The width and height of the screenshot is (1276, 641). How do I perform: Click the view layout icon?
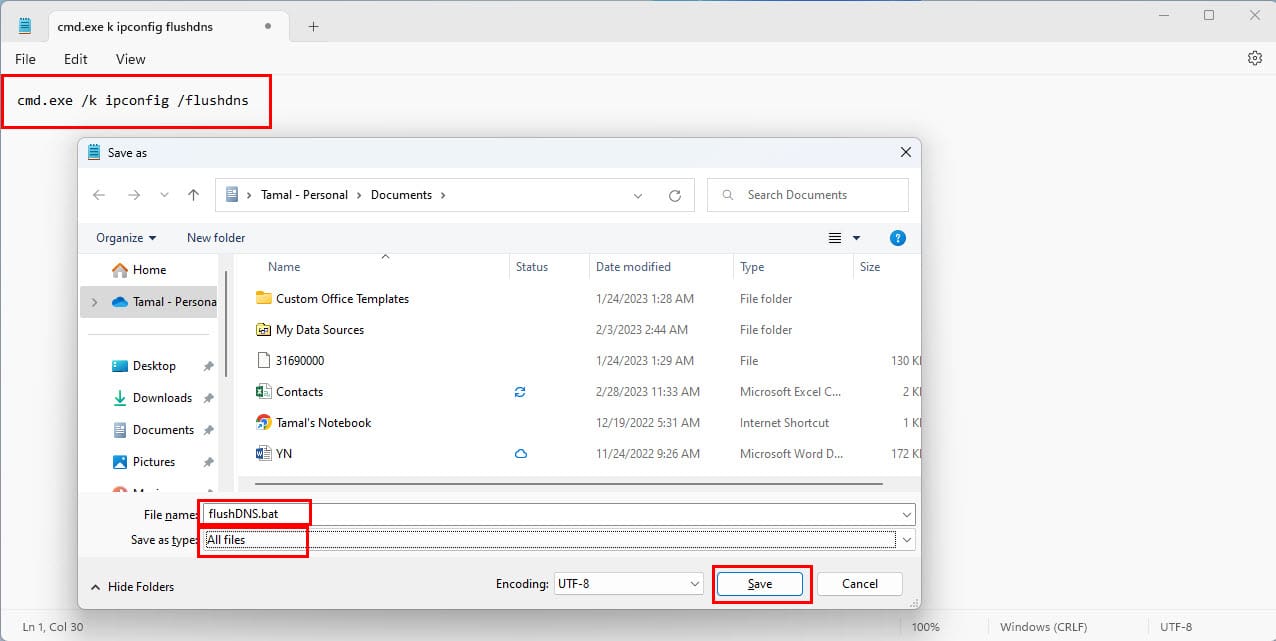point(835,238)
